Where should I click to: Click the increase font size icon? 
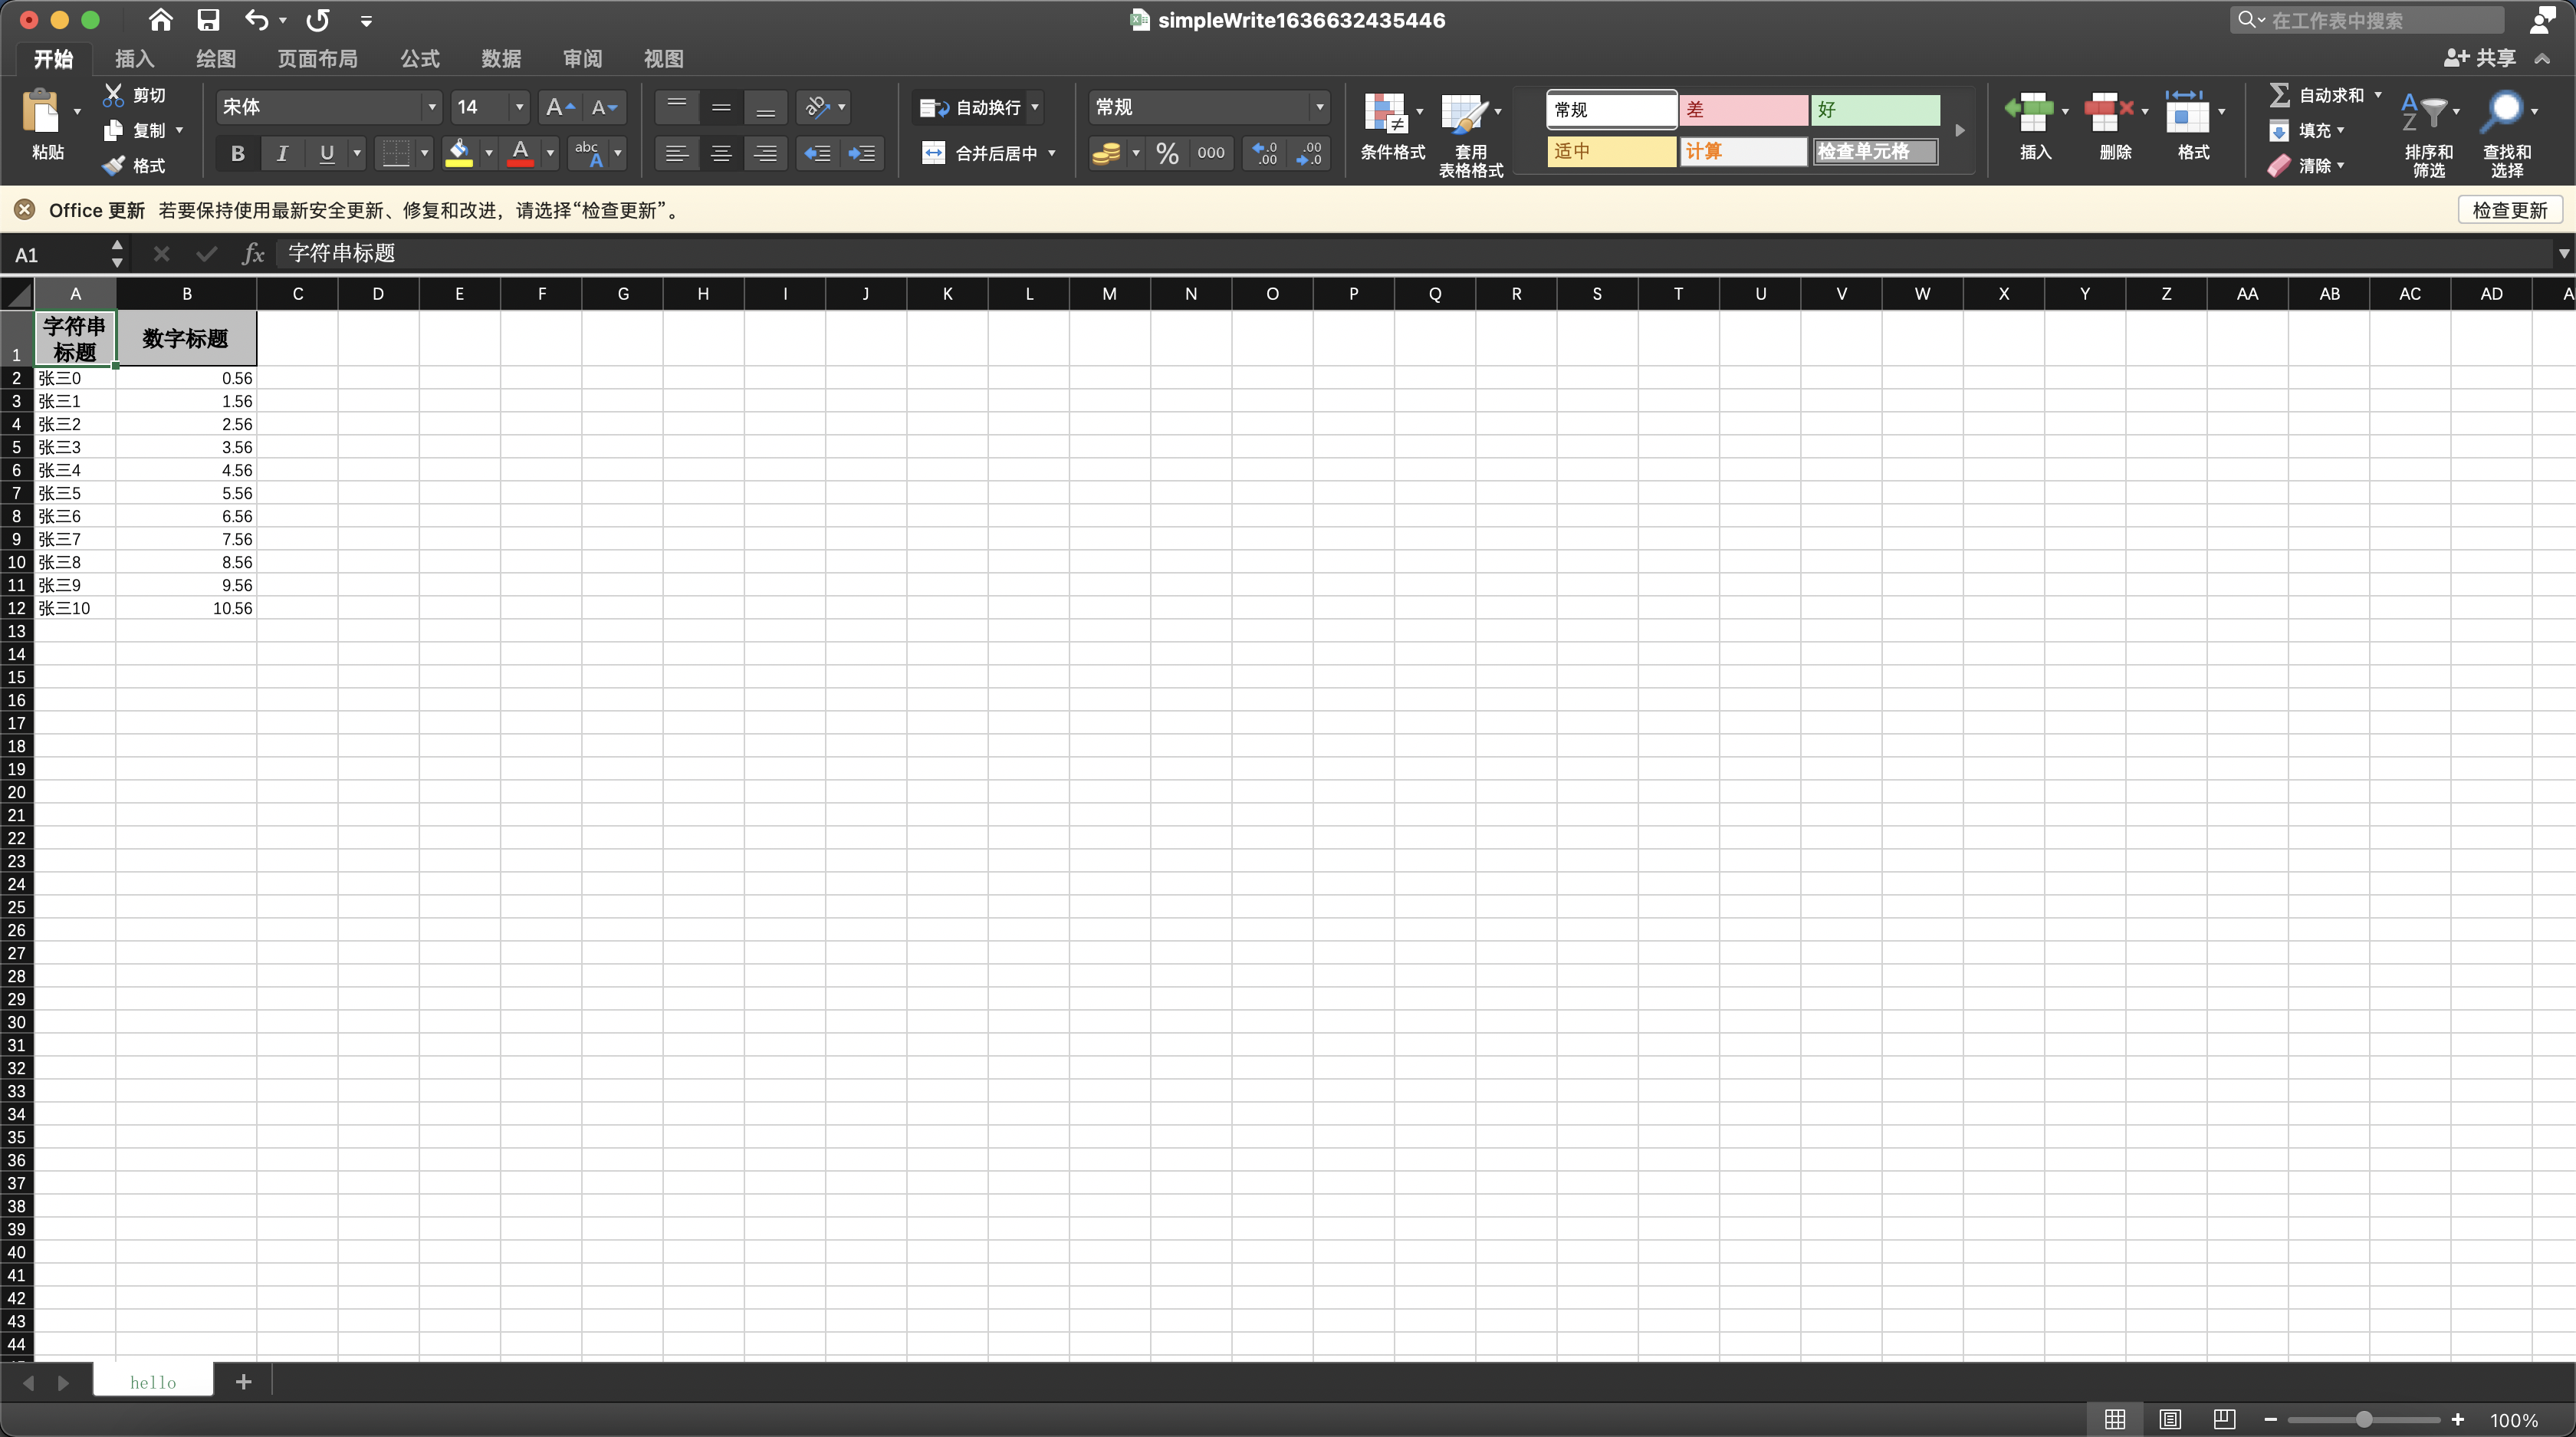point(558,107)
